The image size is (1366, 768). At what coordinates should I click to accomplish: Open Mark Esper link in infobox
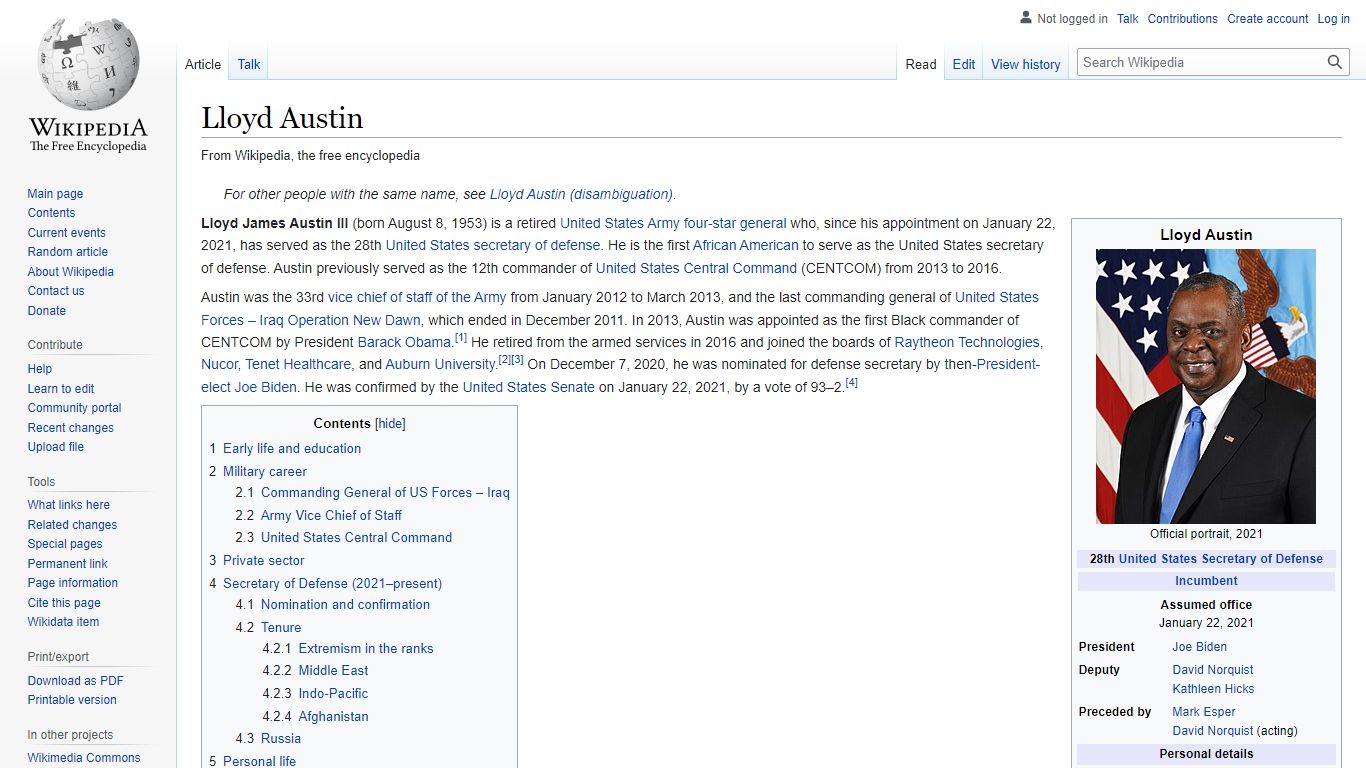[x=1204, y=712]
